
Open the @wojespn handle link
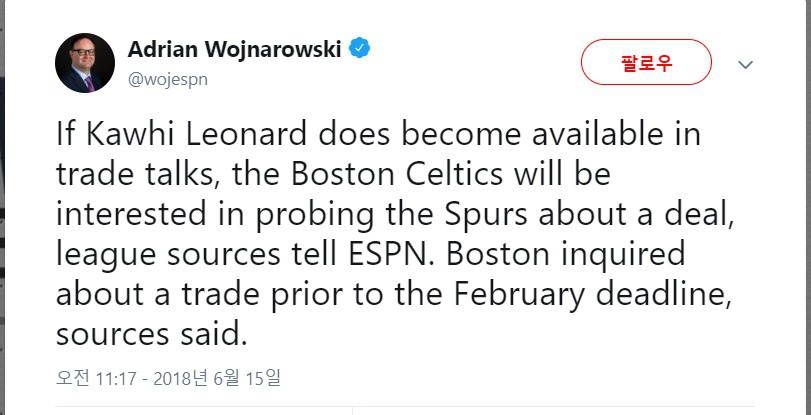coord(168,80)
